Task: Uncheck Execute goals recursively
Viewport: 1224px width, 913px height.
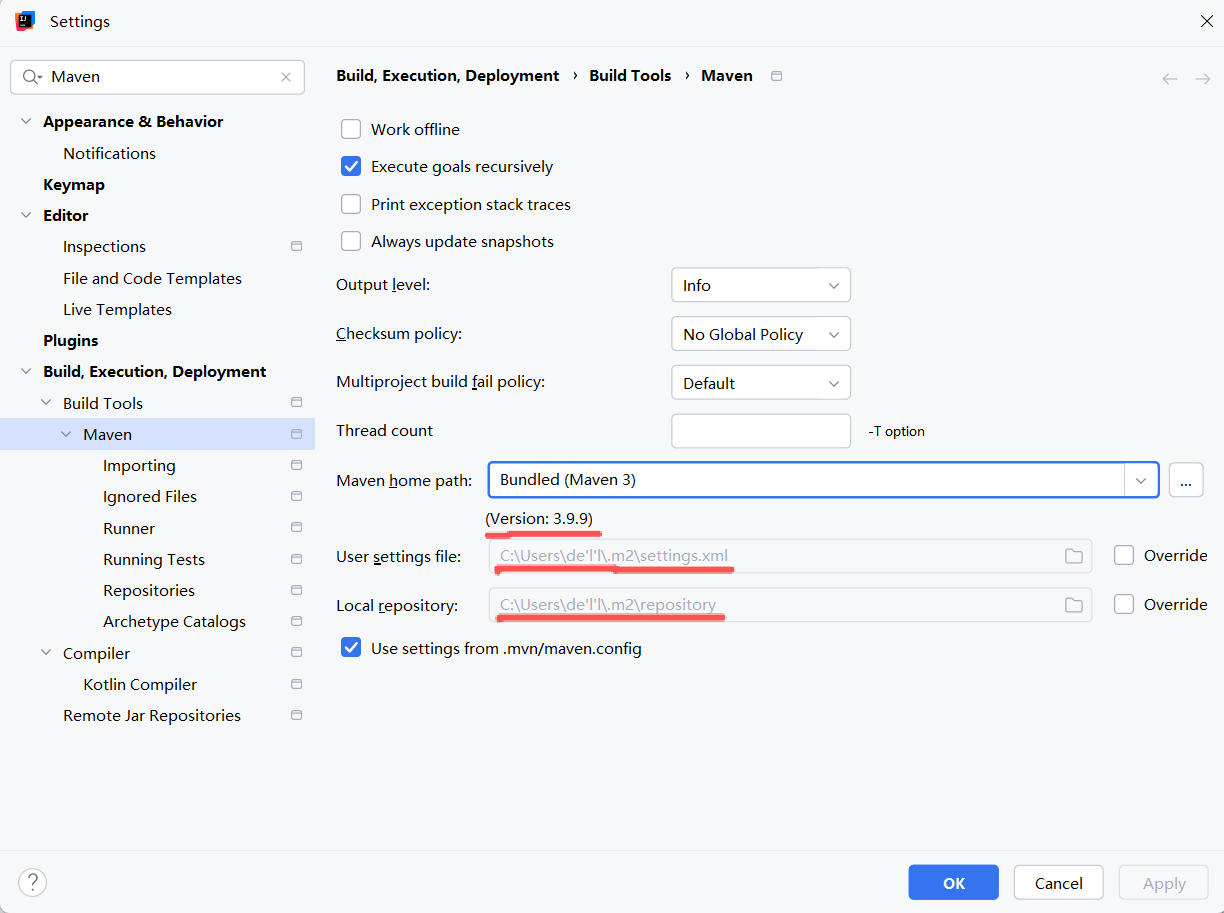Action: [x=351, y=166]
